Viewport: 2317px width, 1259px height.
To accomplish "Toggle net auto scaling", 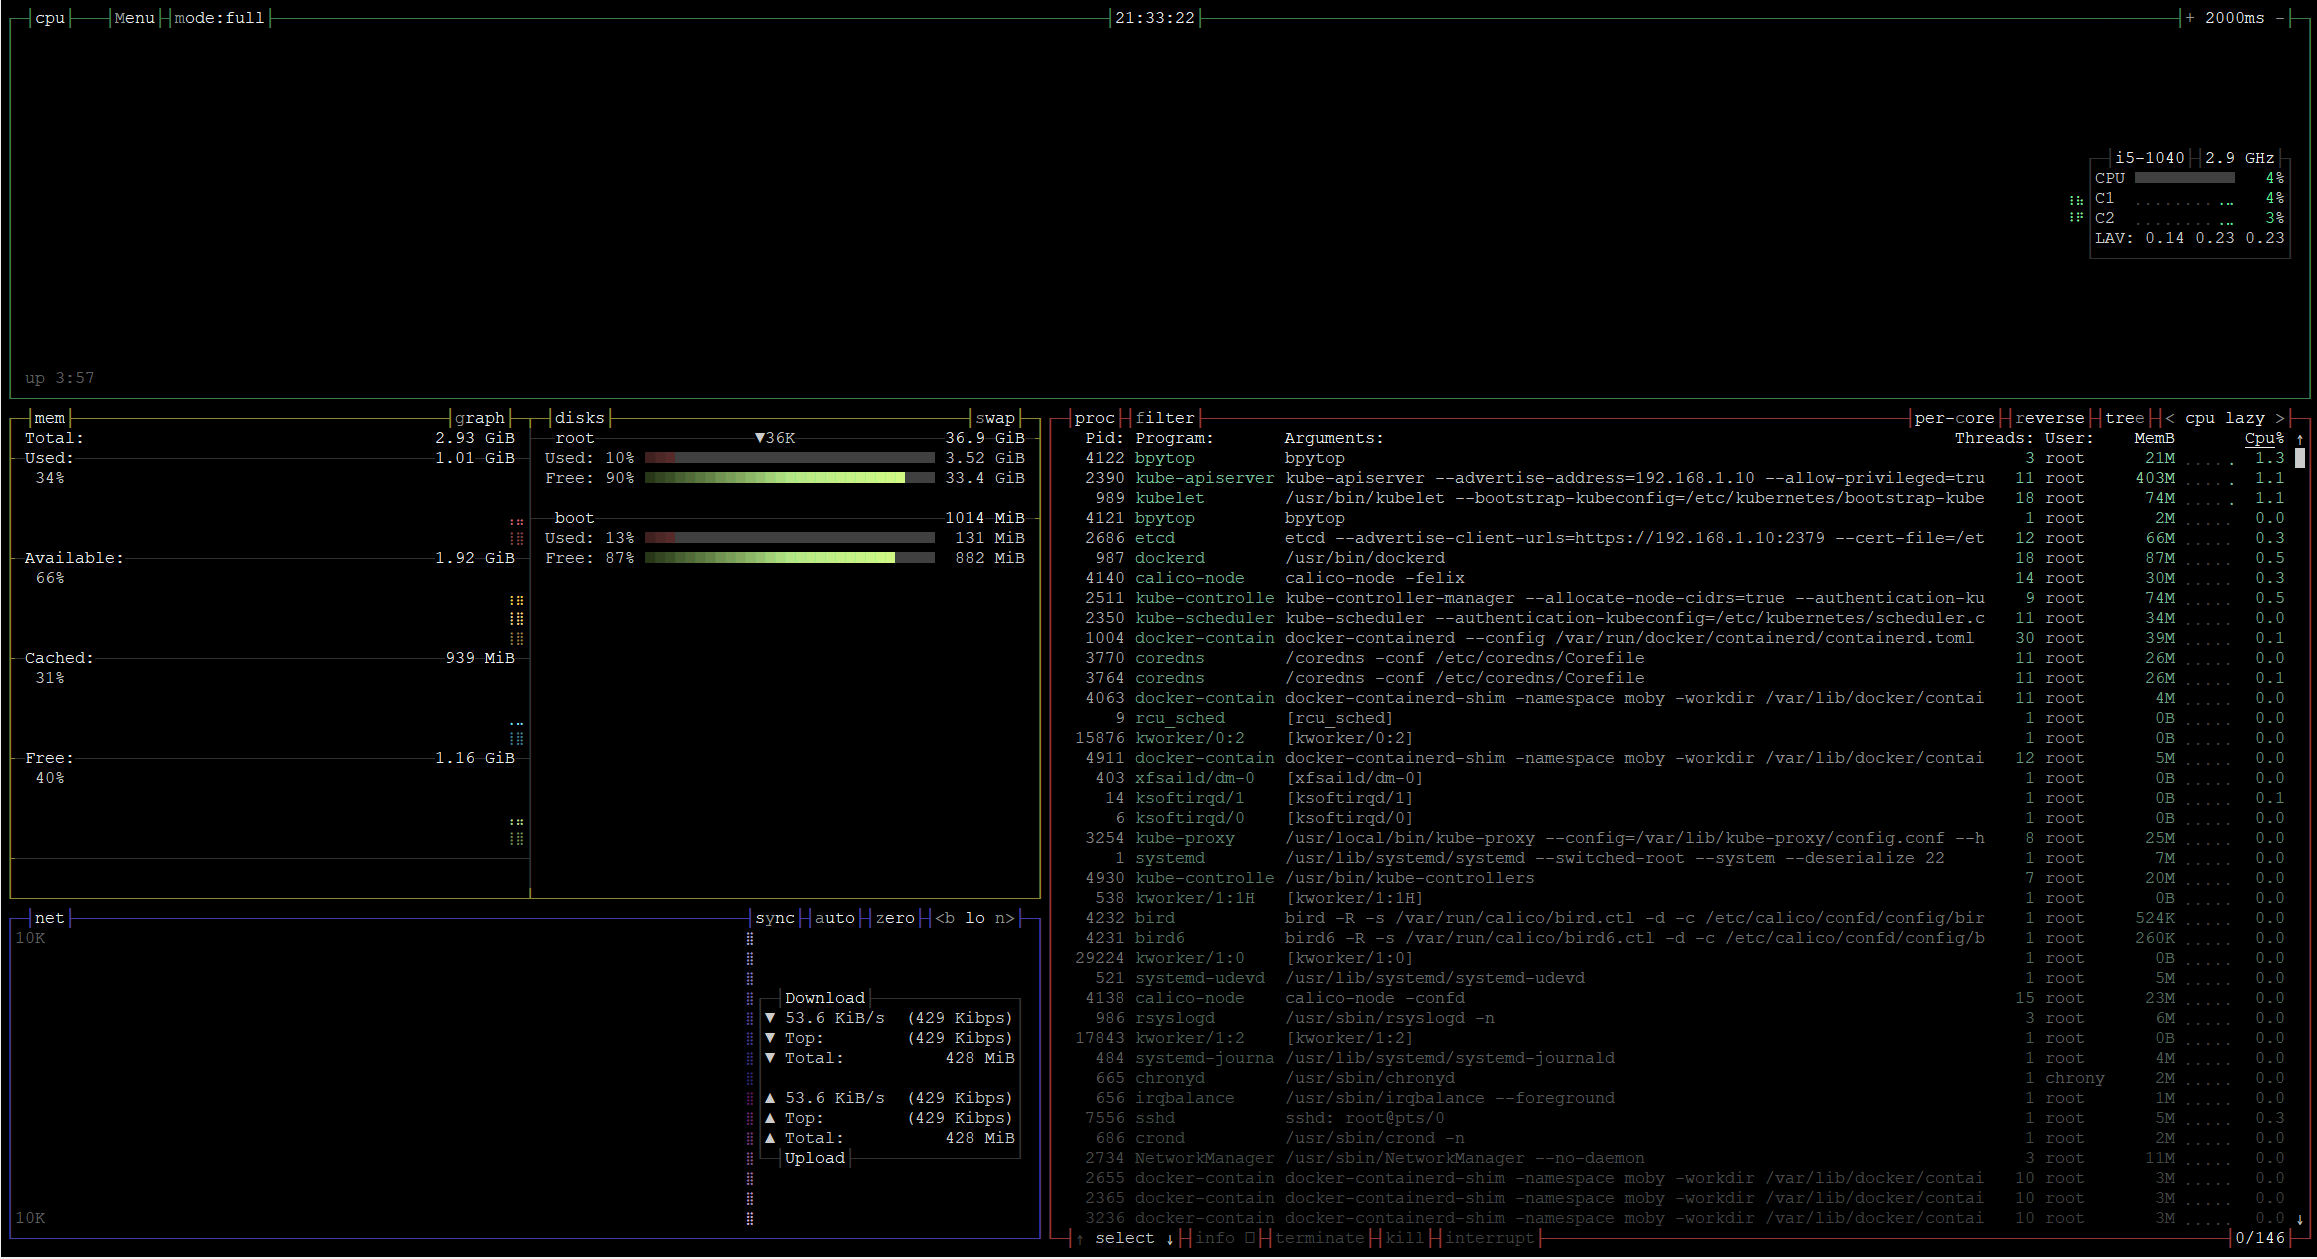I will (x=835, y=918).
